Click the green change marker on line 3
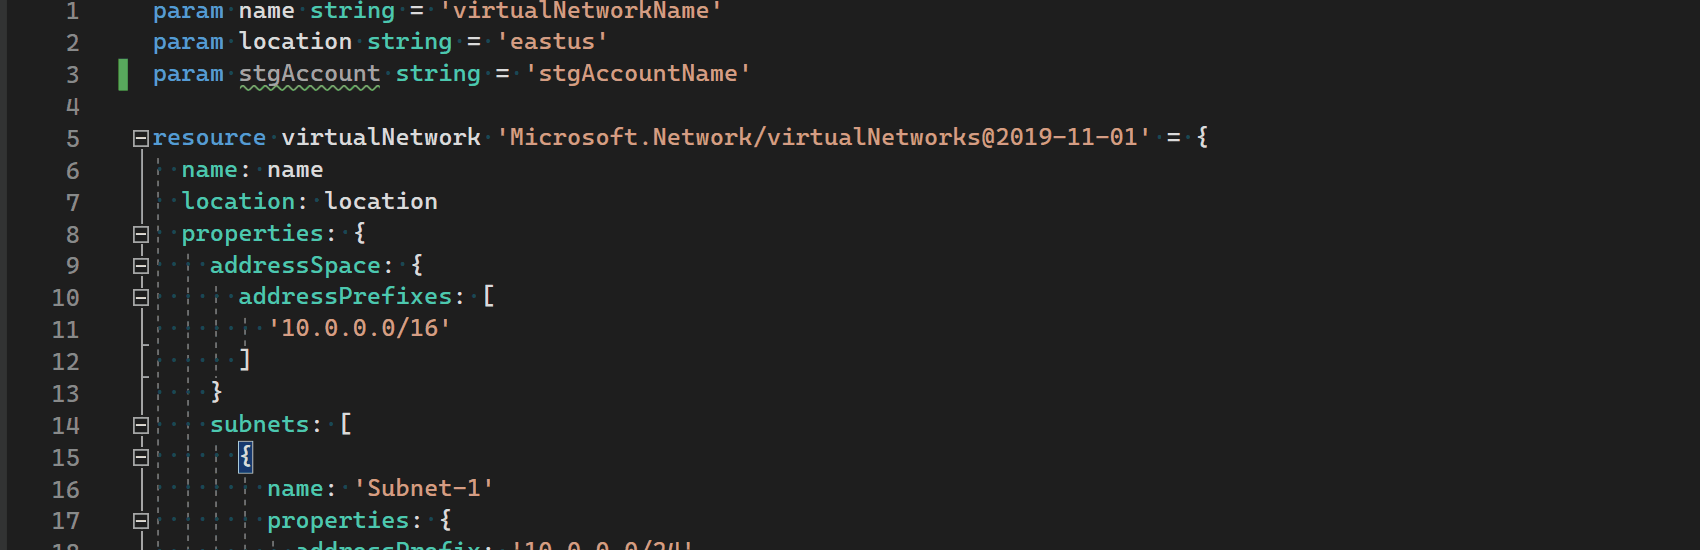The height and width of the screenshot is (550, 1700). tap(123, 74)
